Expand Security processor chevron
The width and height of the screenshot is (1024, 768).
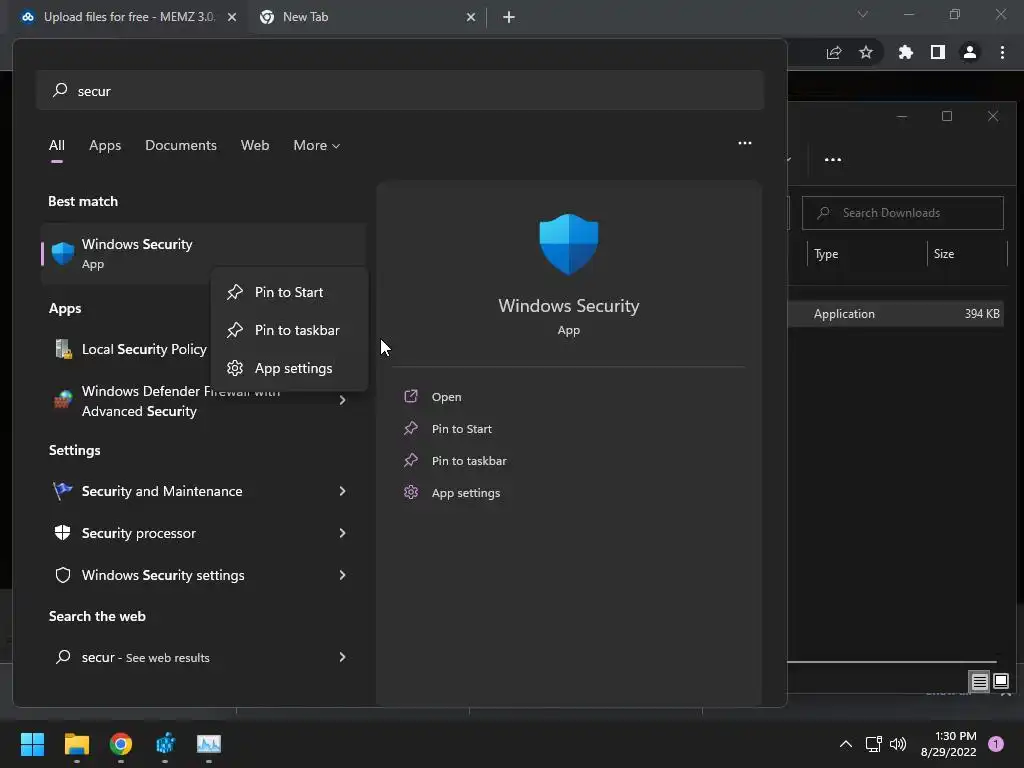click(342, 533)
